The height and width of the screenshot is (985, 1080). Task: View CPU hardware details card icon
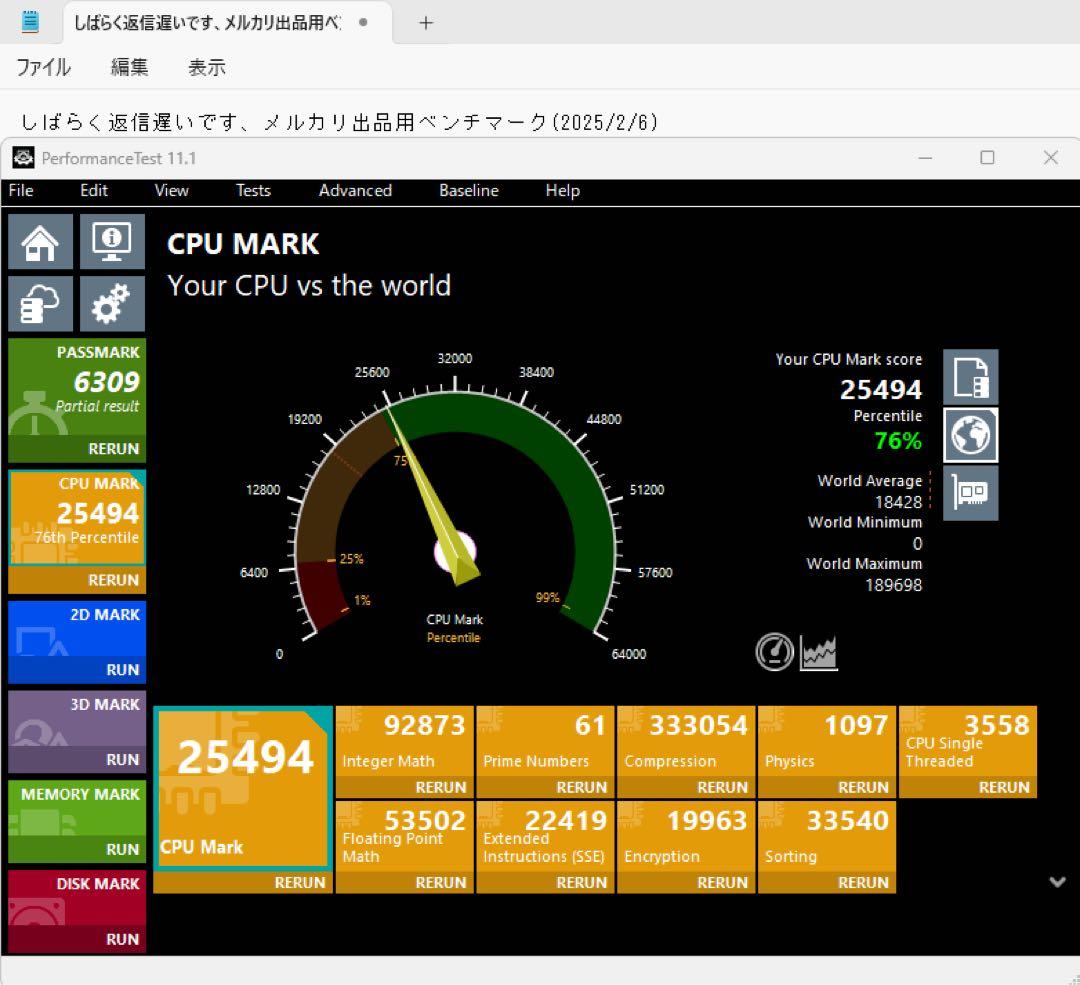tap(969, 492)
